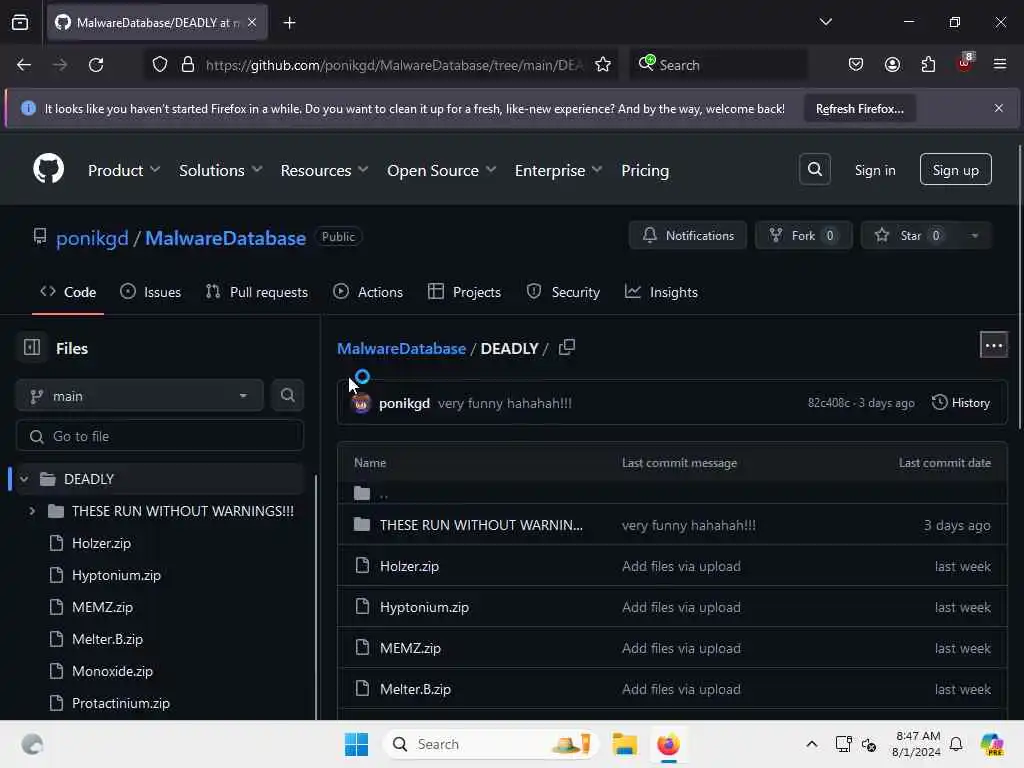Open the Firefox extensions puzzle icon

[928, 65]
